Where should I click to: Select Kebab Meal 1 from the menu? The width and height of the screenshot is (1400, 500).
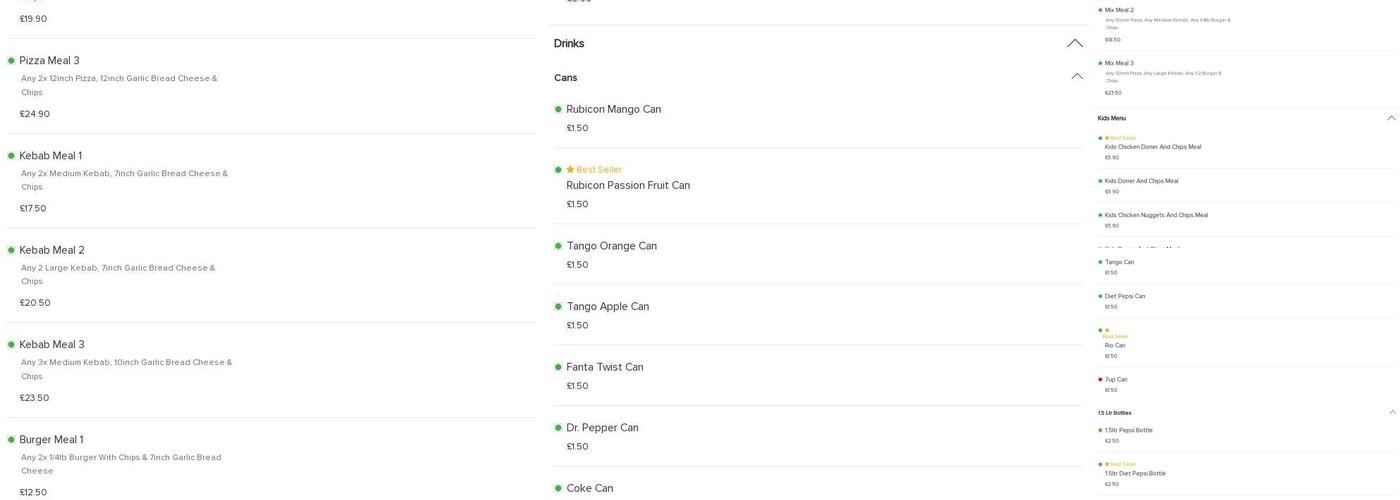tap(50, 156)
